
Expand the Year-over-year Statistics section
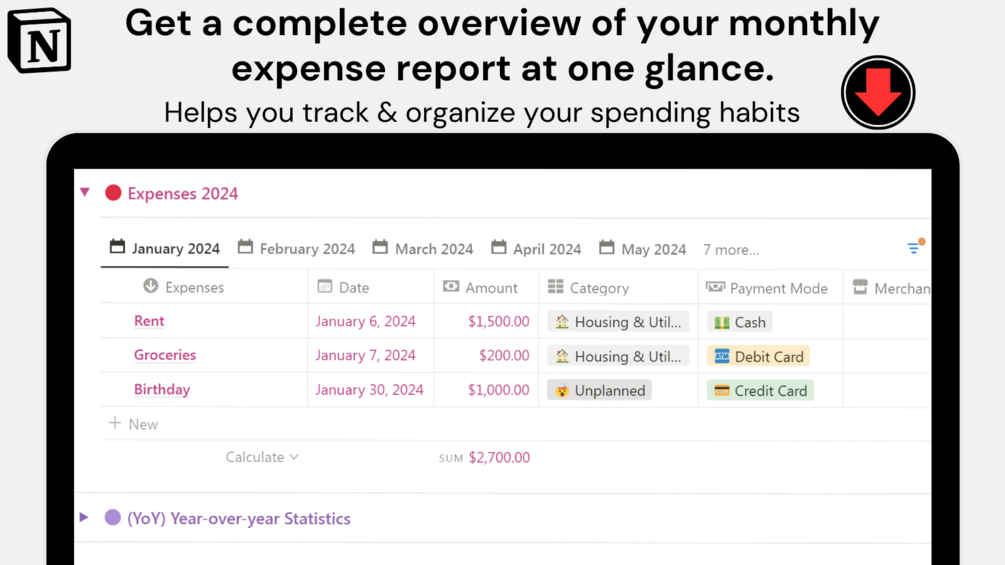click(84, 517)
